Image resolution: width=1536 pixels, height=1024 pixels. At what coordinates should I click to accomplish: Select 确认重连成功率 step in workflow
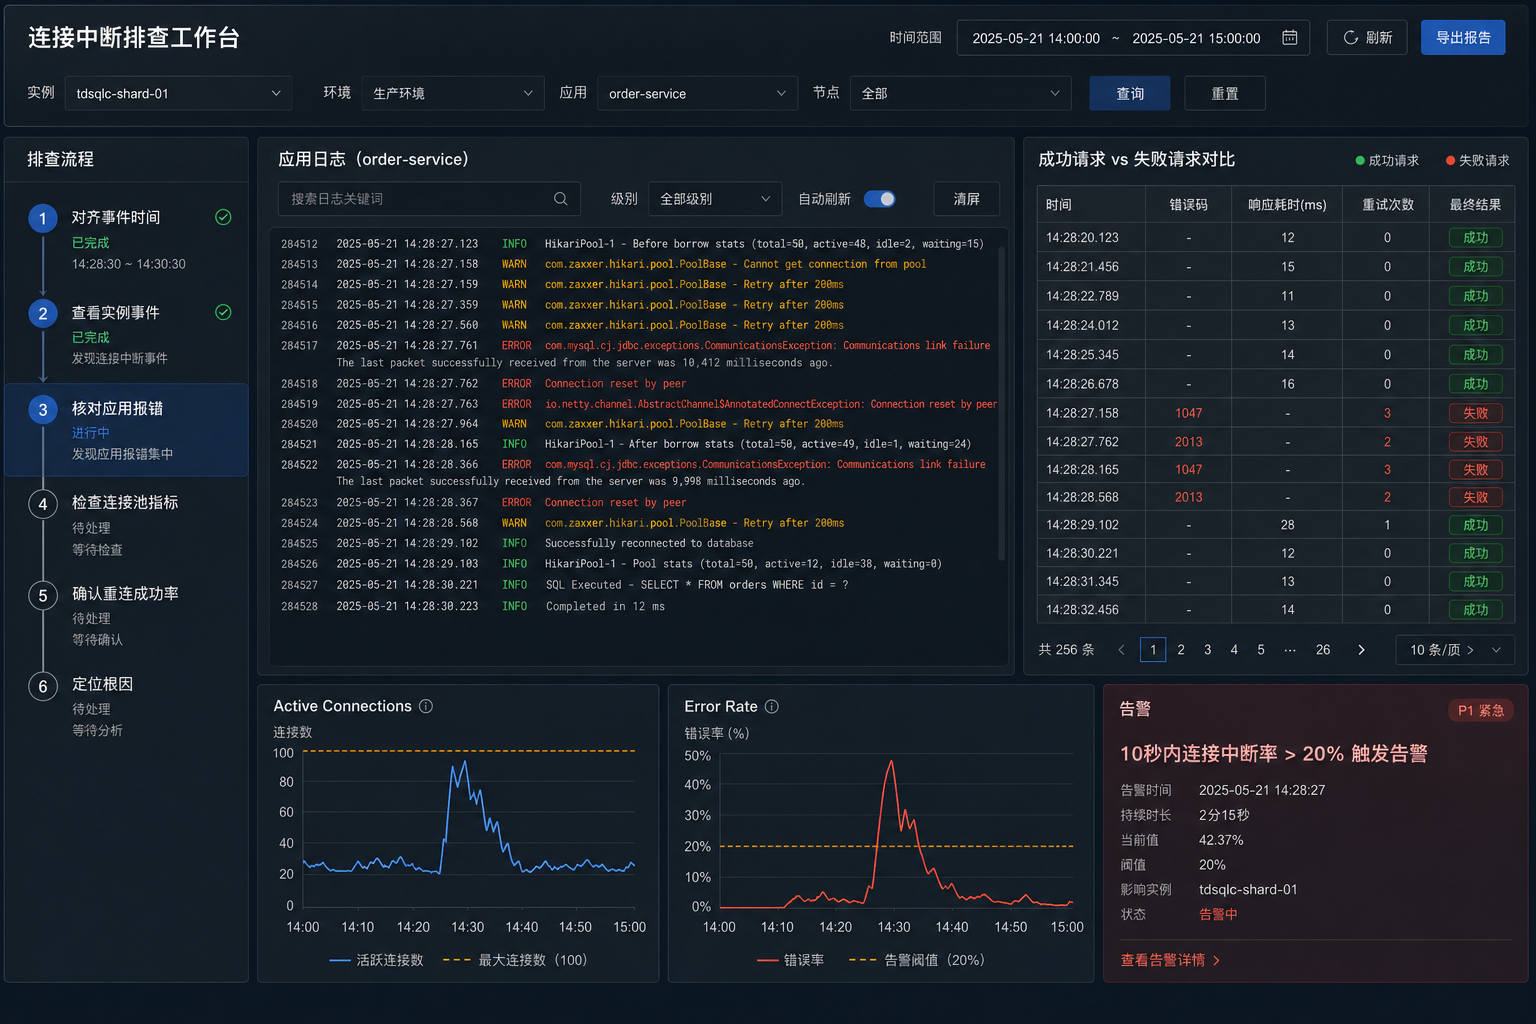point(126,616)
